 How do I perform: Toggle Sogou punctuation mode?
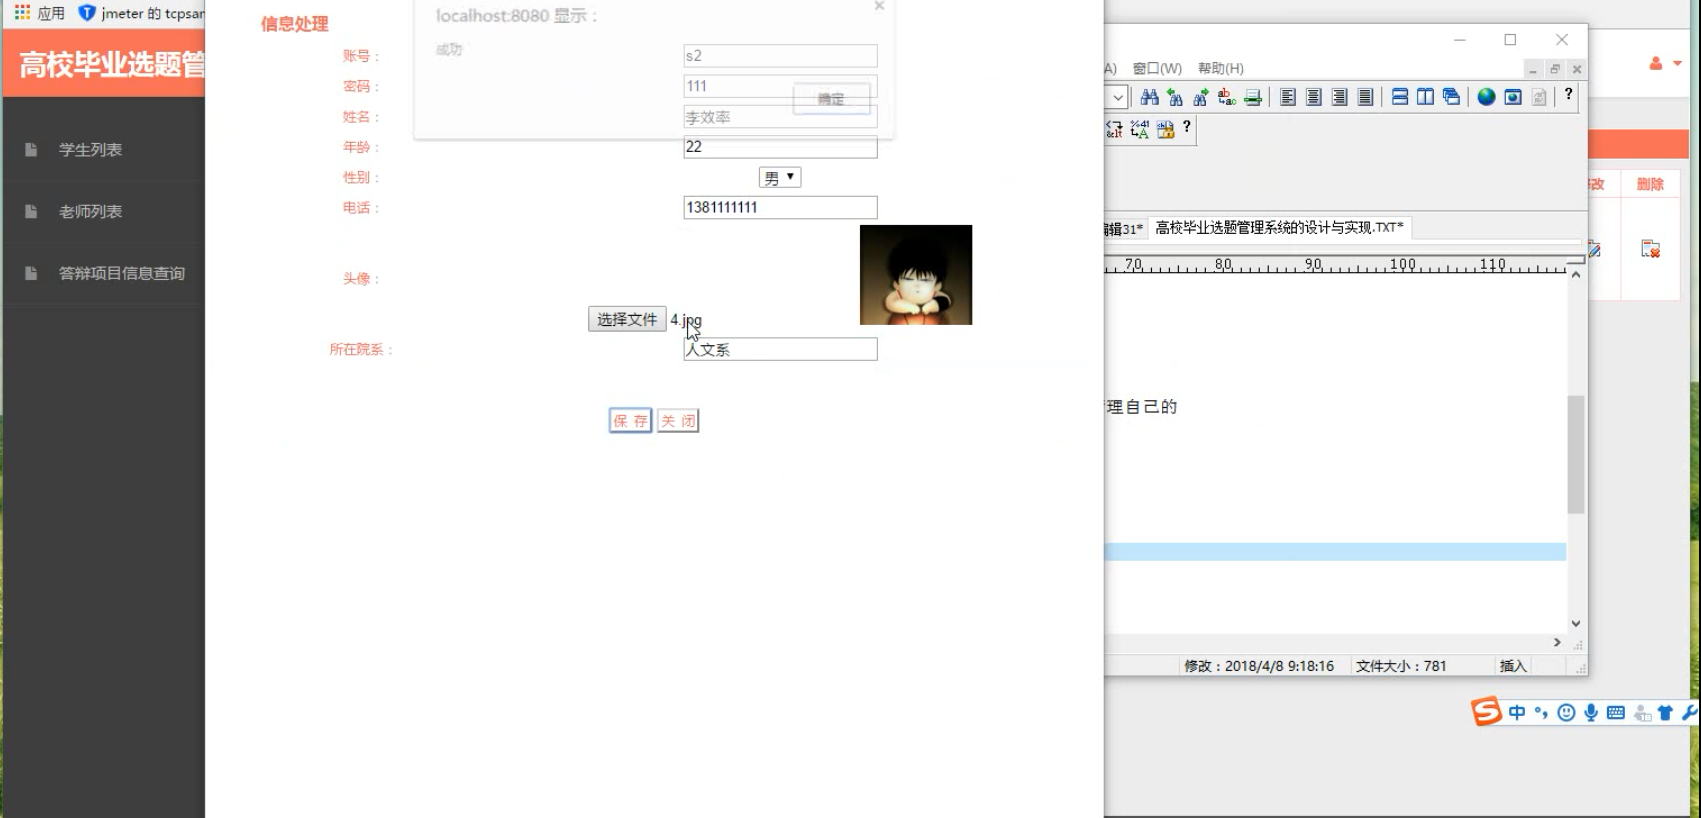coord(1541,713)
